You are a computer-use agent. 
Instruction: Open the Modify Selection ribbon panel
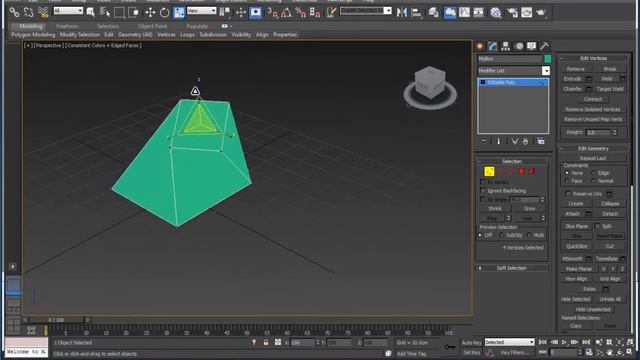tap(80, 35)
